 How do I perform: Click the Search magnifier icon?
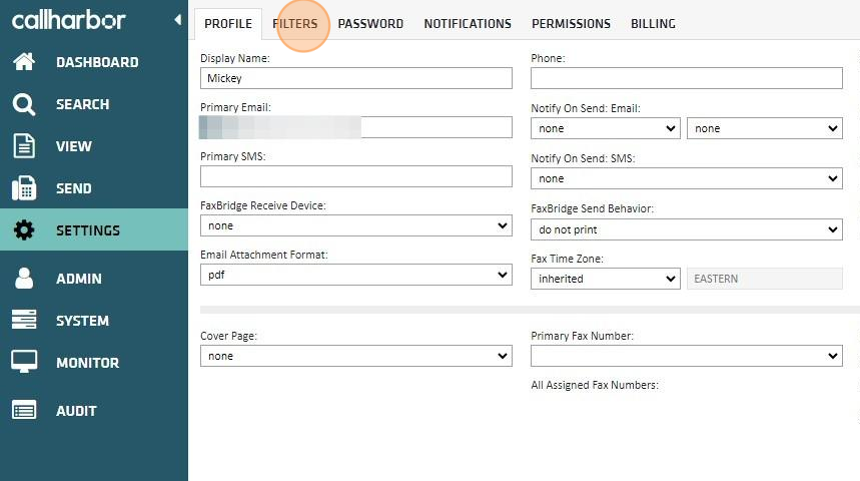click(x=24, y=104)
